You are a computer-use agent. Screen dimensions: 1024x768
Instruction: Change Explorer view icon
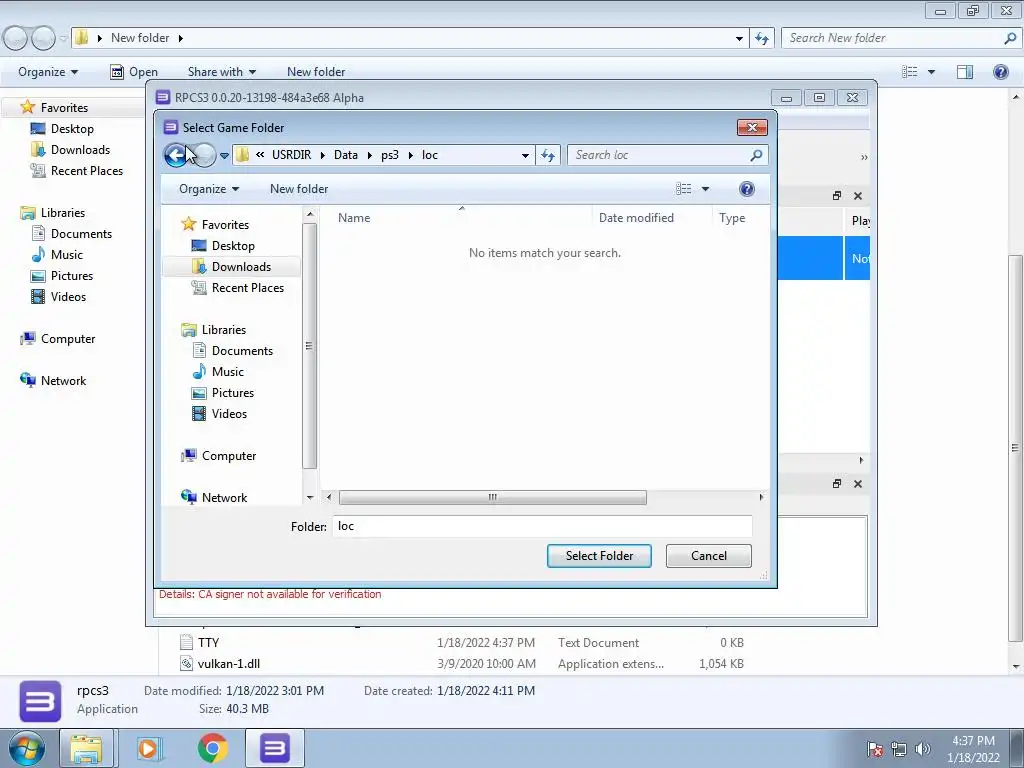(x=910, y=72)
